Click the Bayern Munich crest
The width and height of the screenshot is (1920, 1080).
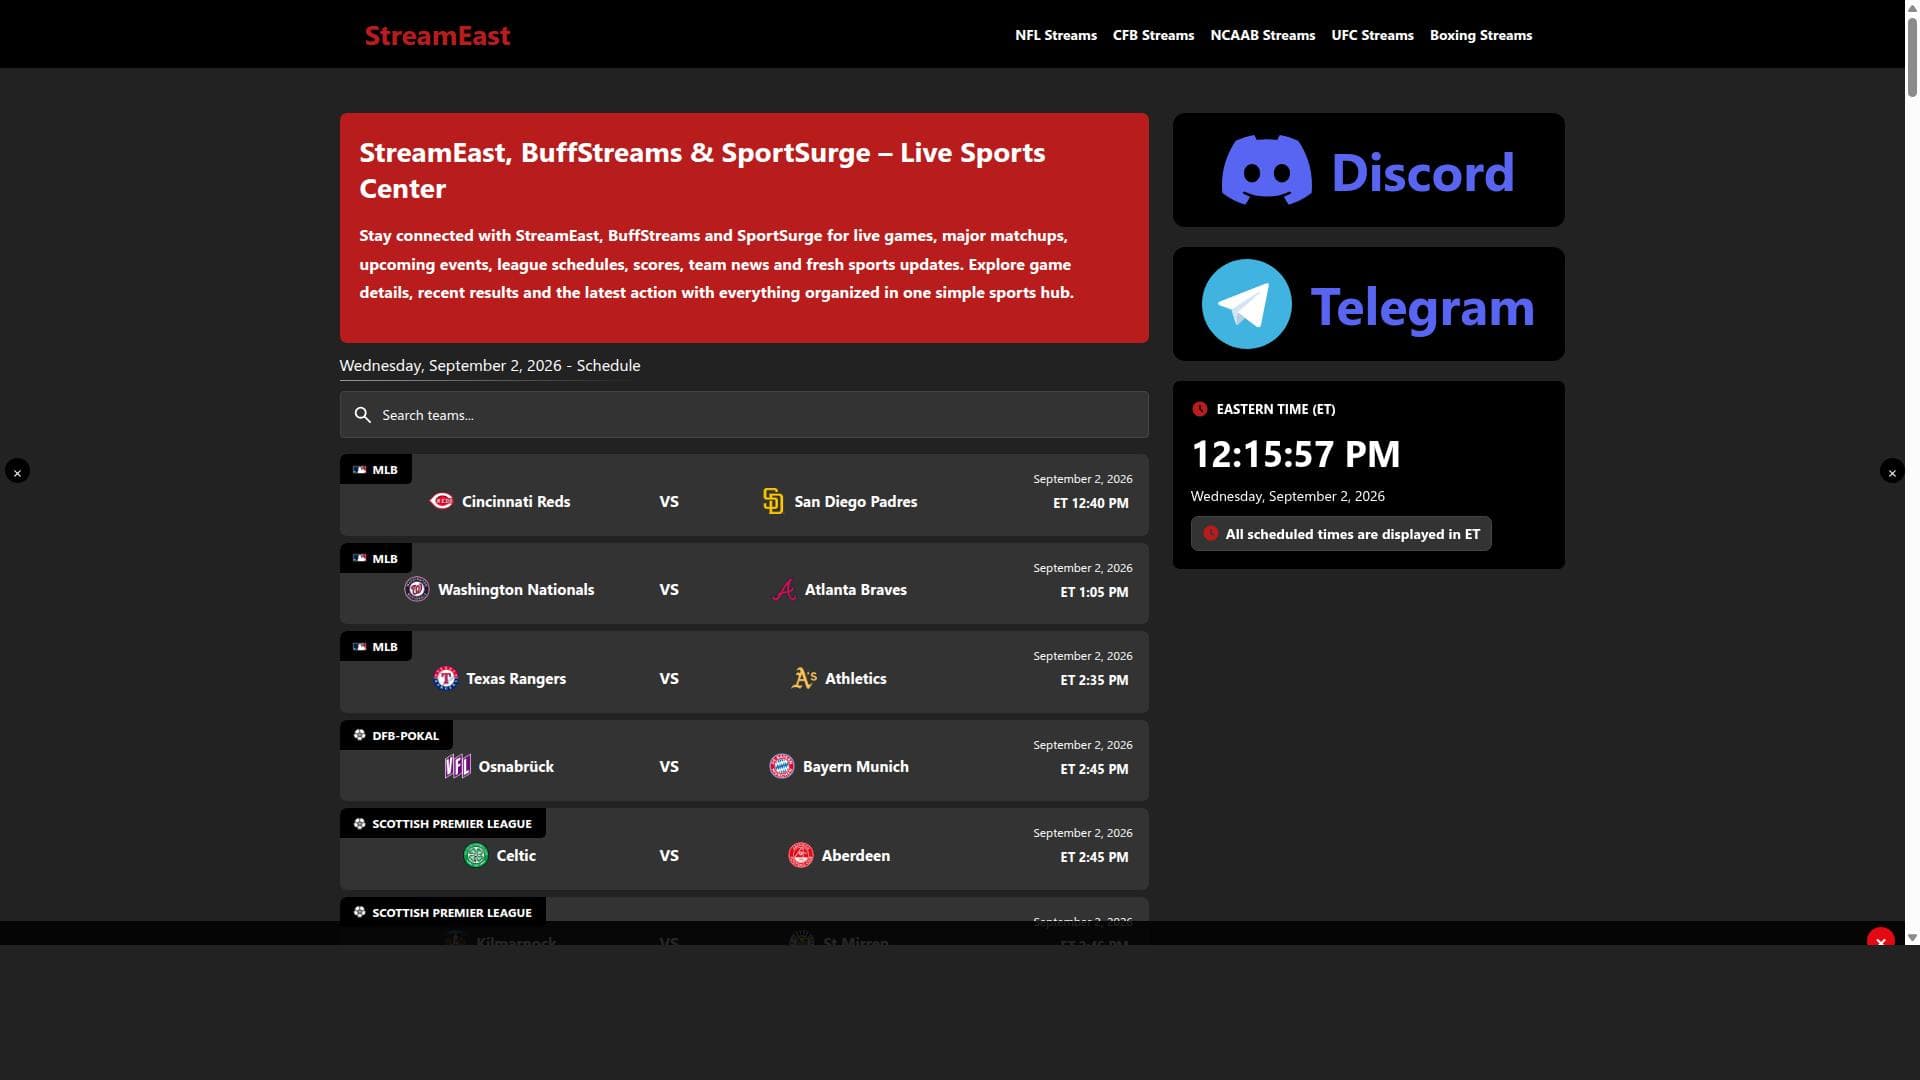click(782, 766)
